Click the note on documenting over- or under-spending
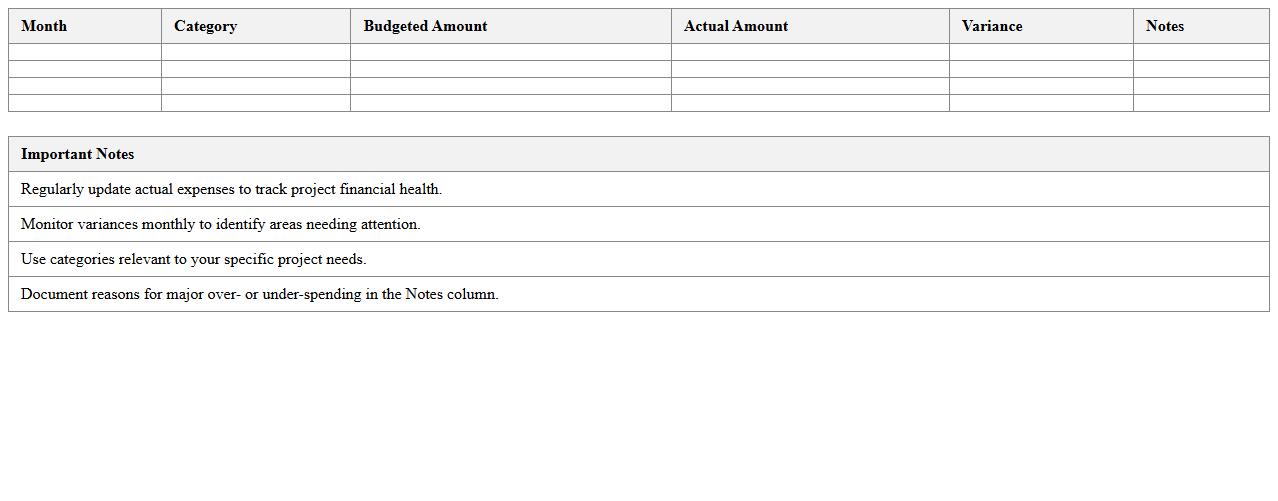Screen dimensions: 1278x501 tap(259, 294)
